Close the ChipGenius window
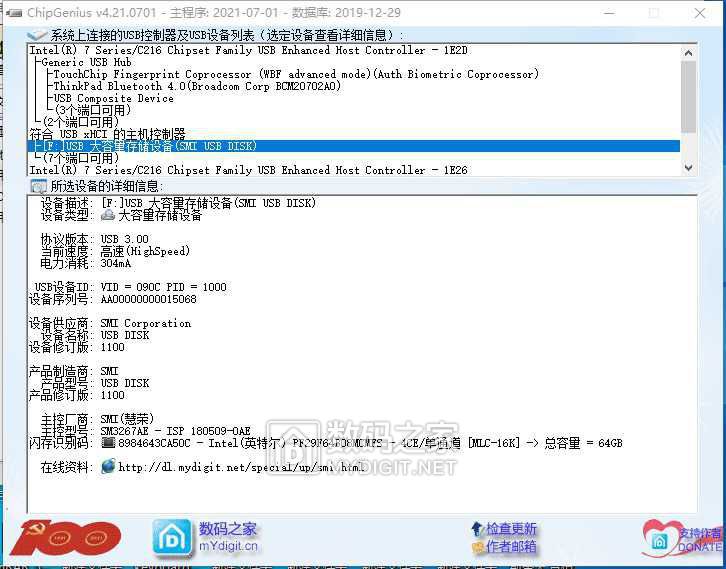Image resolution: width=726 pixels, height=569 pixels. tap(700, 13)
